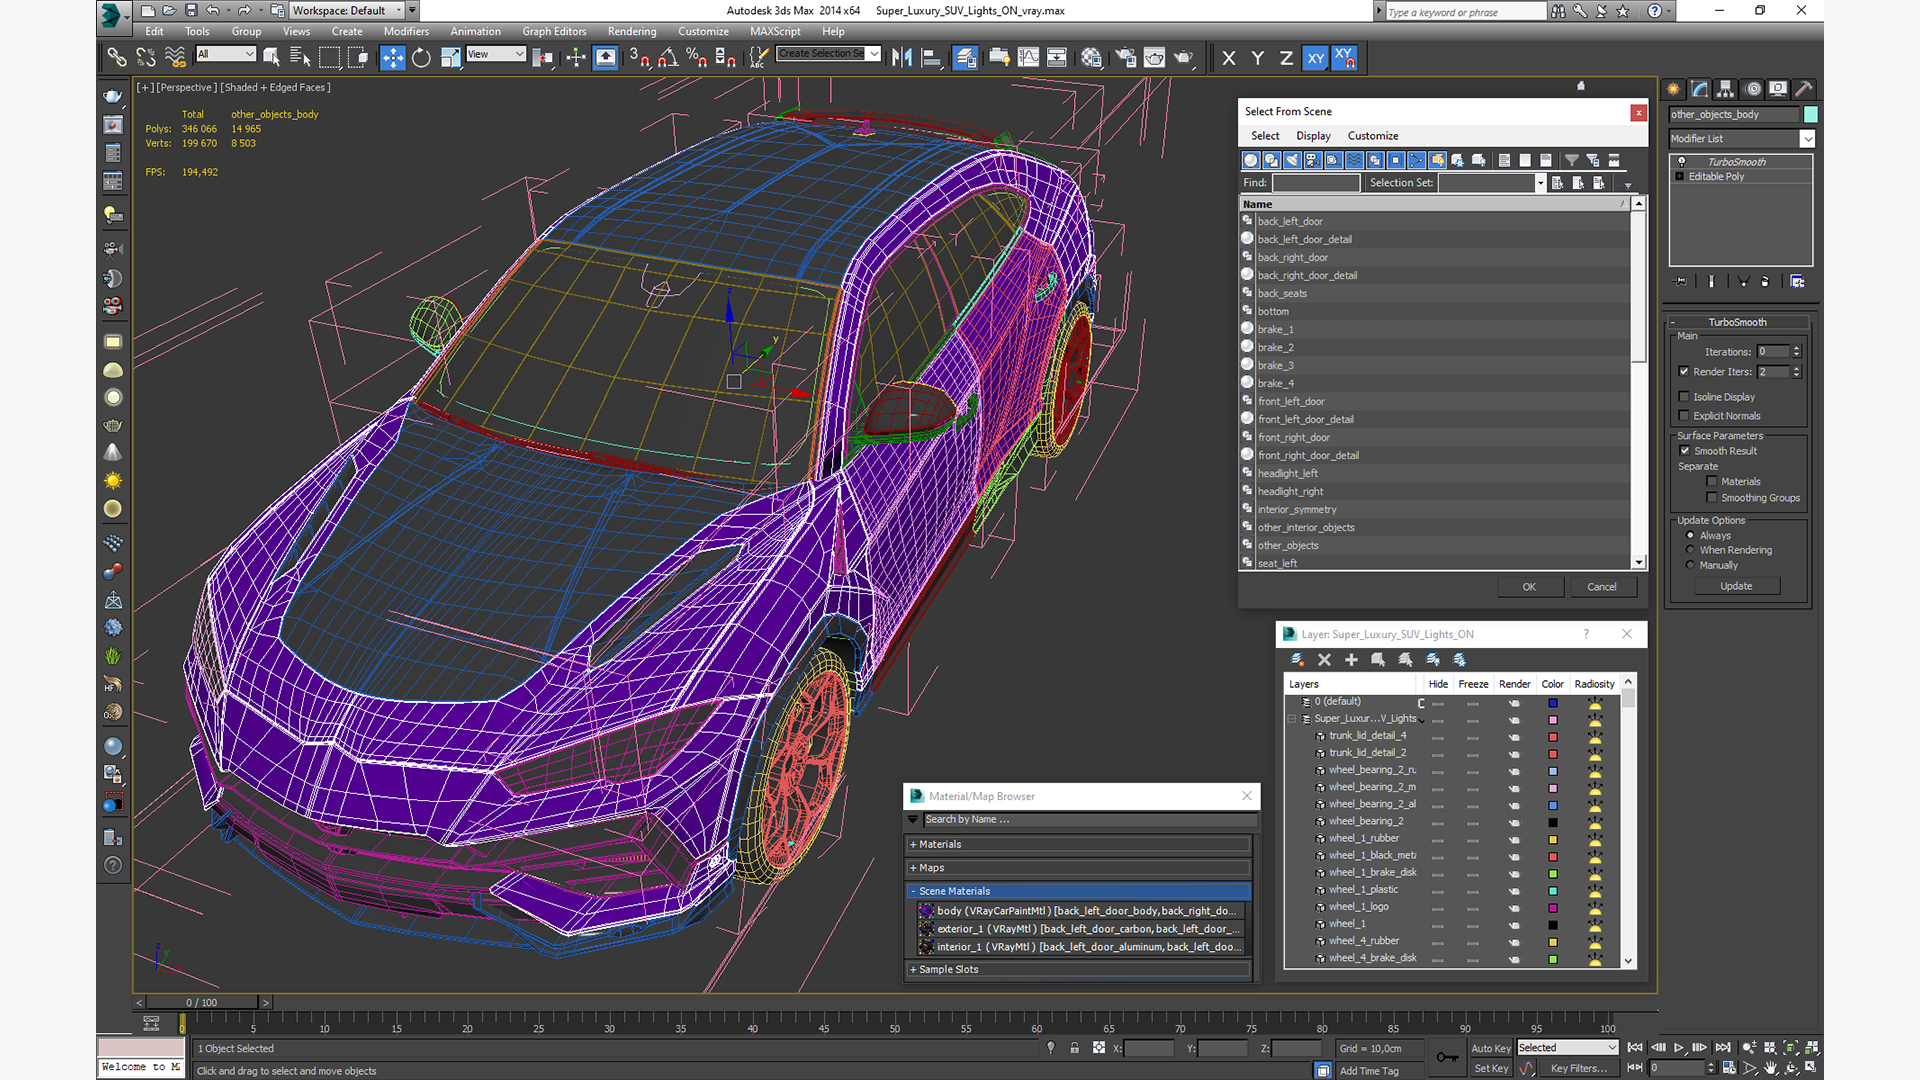Toggle Smooth Result checkbox
This screenshot has height=1080, width=1920.
pos(1684,451)
